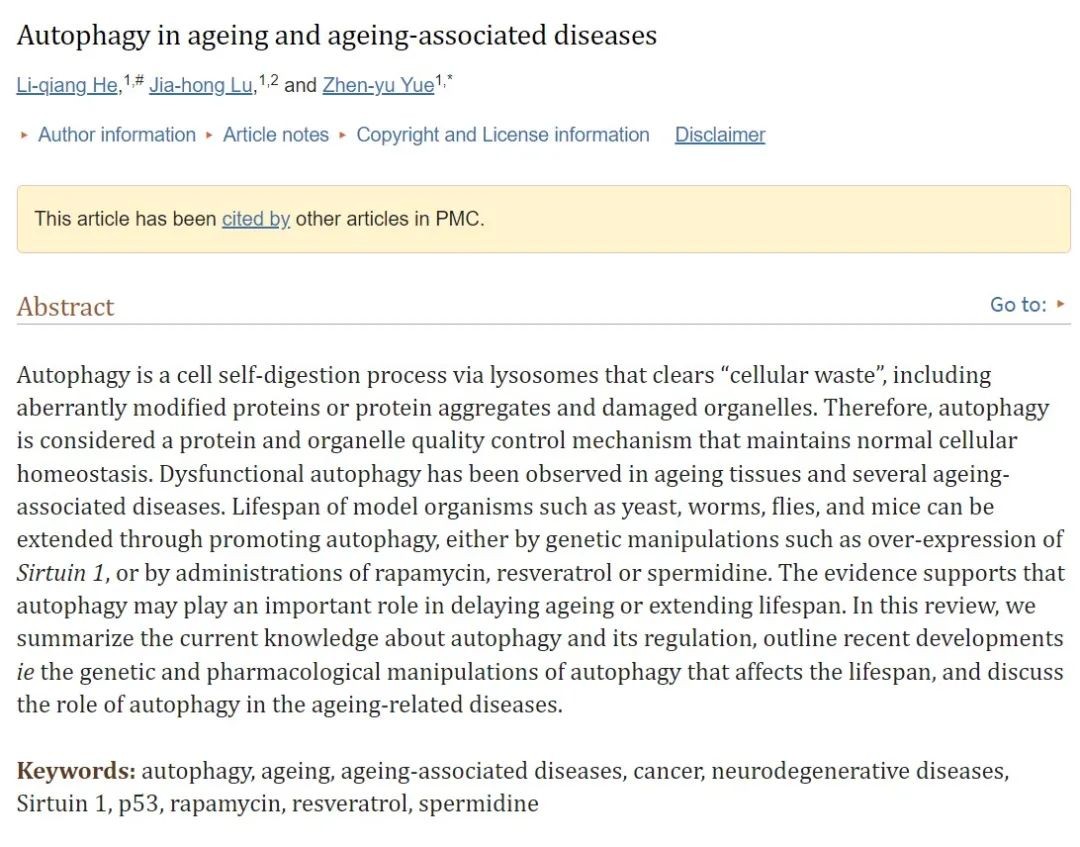The height and width of the screenshot is (847, 1080).
Task: Click the arrow icon after 'Go to:'
Action: 1061,304
